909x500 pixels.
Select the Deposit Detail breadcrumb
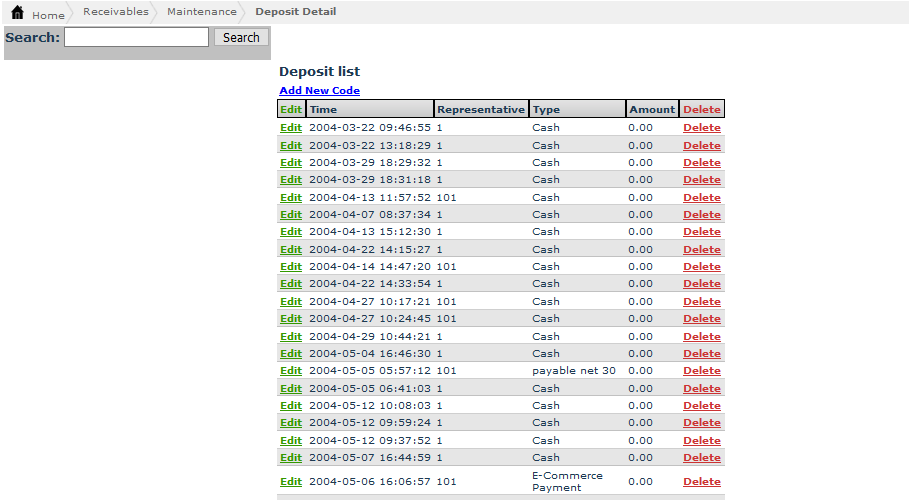point(295,12)
